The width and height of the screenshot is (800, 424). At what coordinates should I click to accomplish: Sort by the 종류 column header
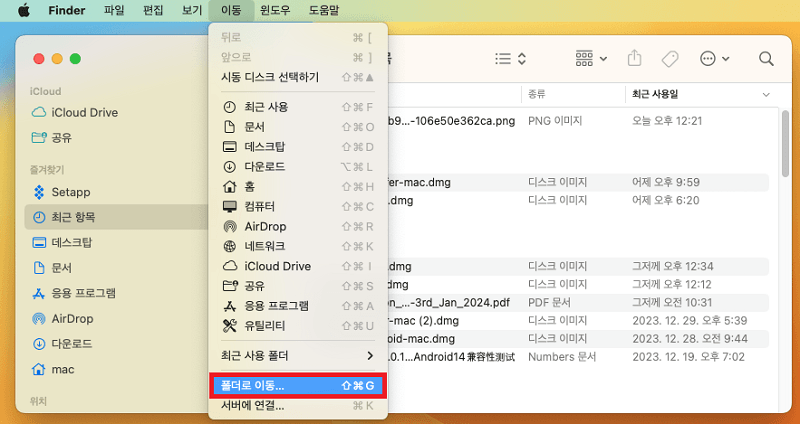click(537, 94)
